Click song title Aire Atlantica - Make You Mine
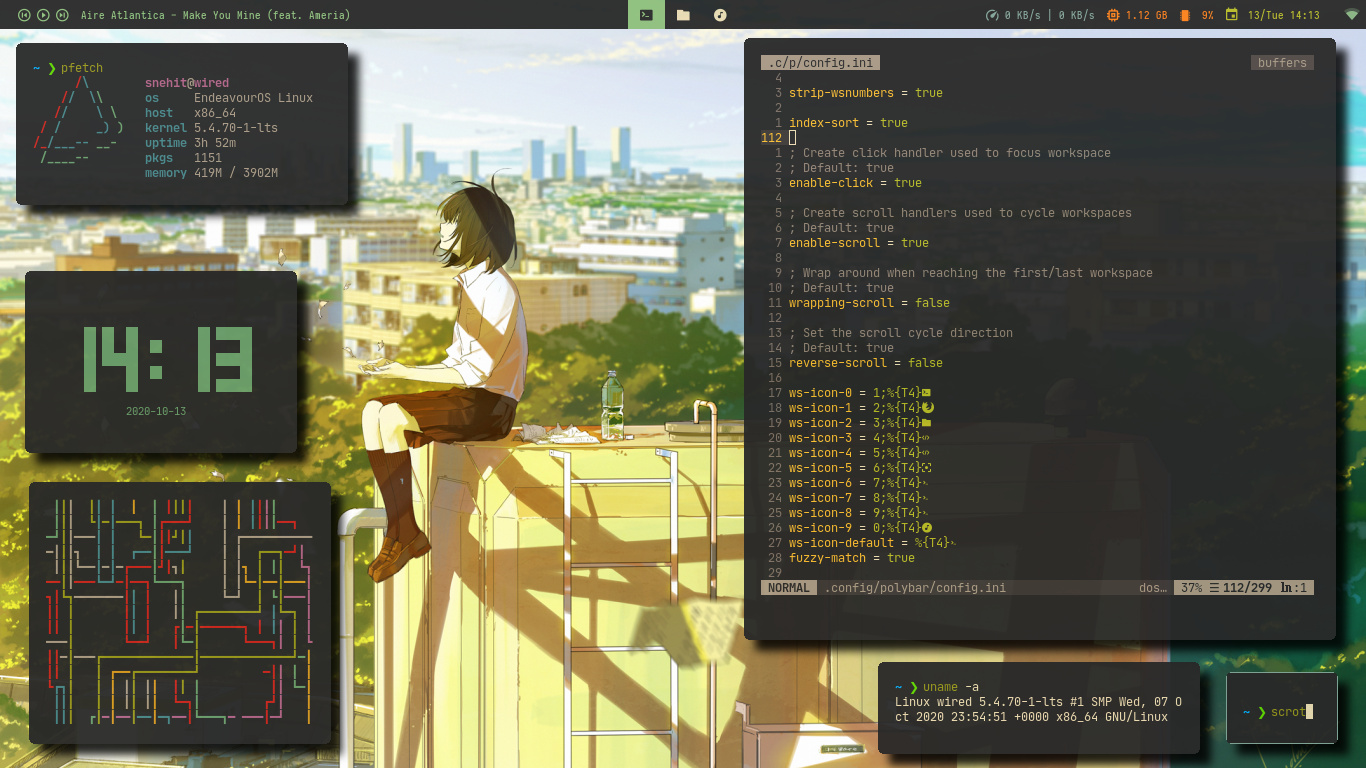 (x=215, y=15)
